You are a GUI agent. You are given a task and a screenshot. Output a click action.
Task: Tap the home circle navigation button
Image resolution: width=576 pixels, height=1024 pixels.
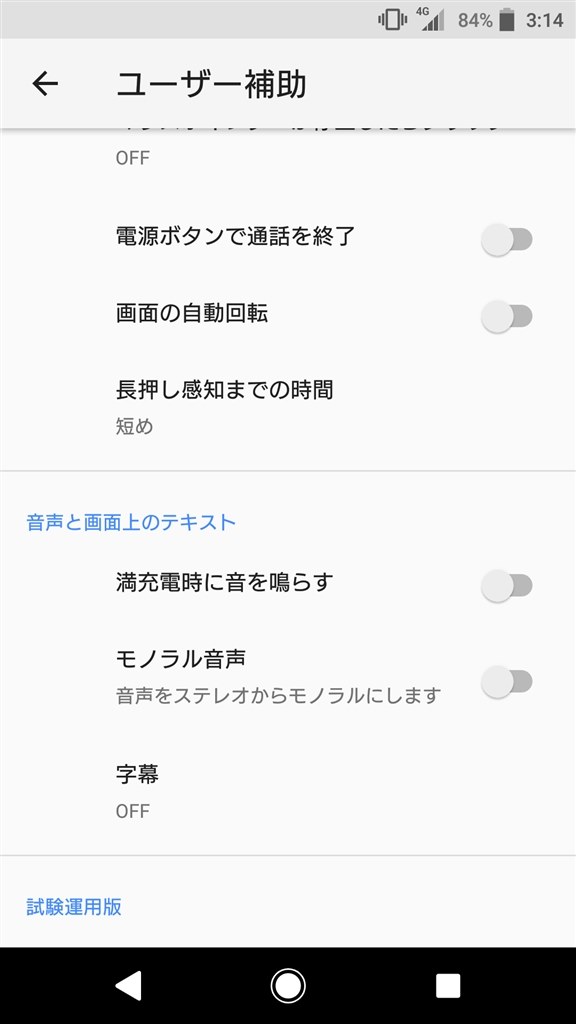[288, 985]
